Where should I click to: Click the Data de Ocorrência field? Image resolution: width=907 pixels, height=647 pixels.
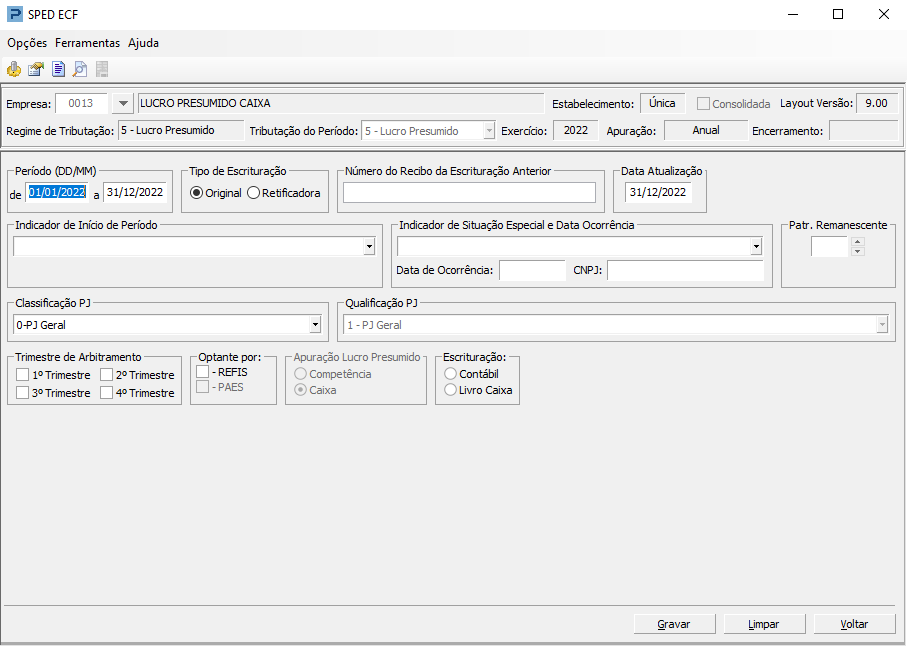pyautogui.click(x=532, y=270)
